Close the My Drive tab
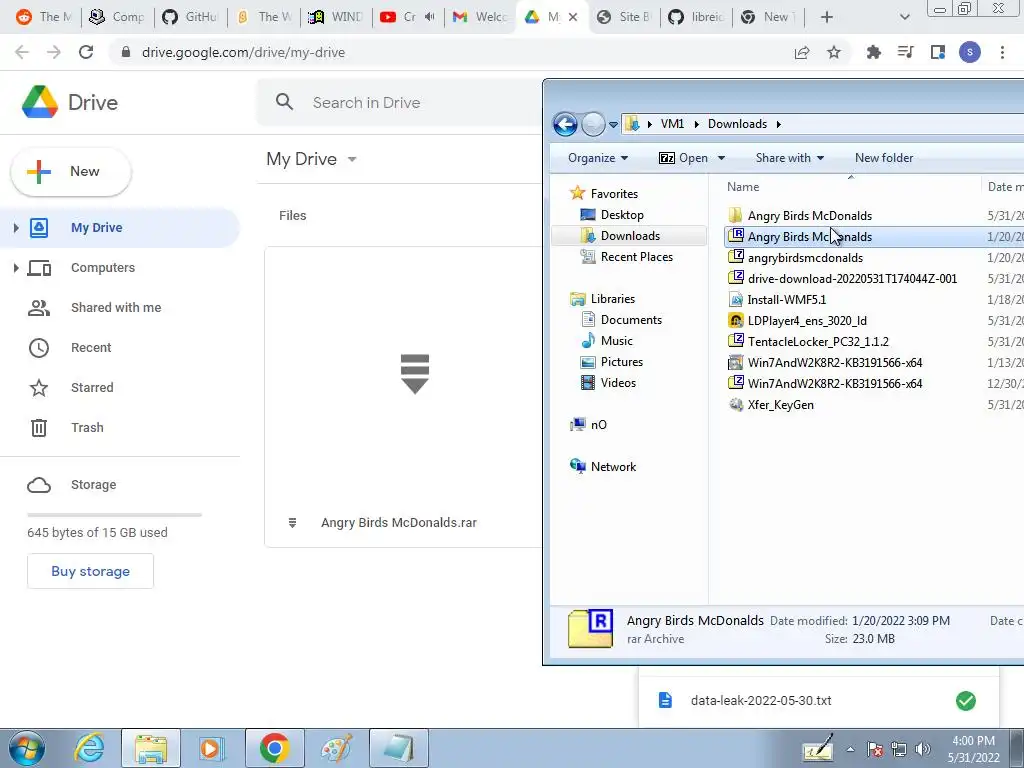Image resolution: width=1024 pixels, height=768 pixels. pos(573,17)
